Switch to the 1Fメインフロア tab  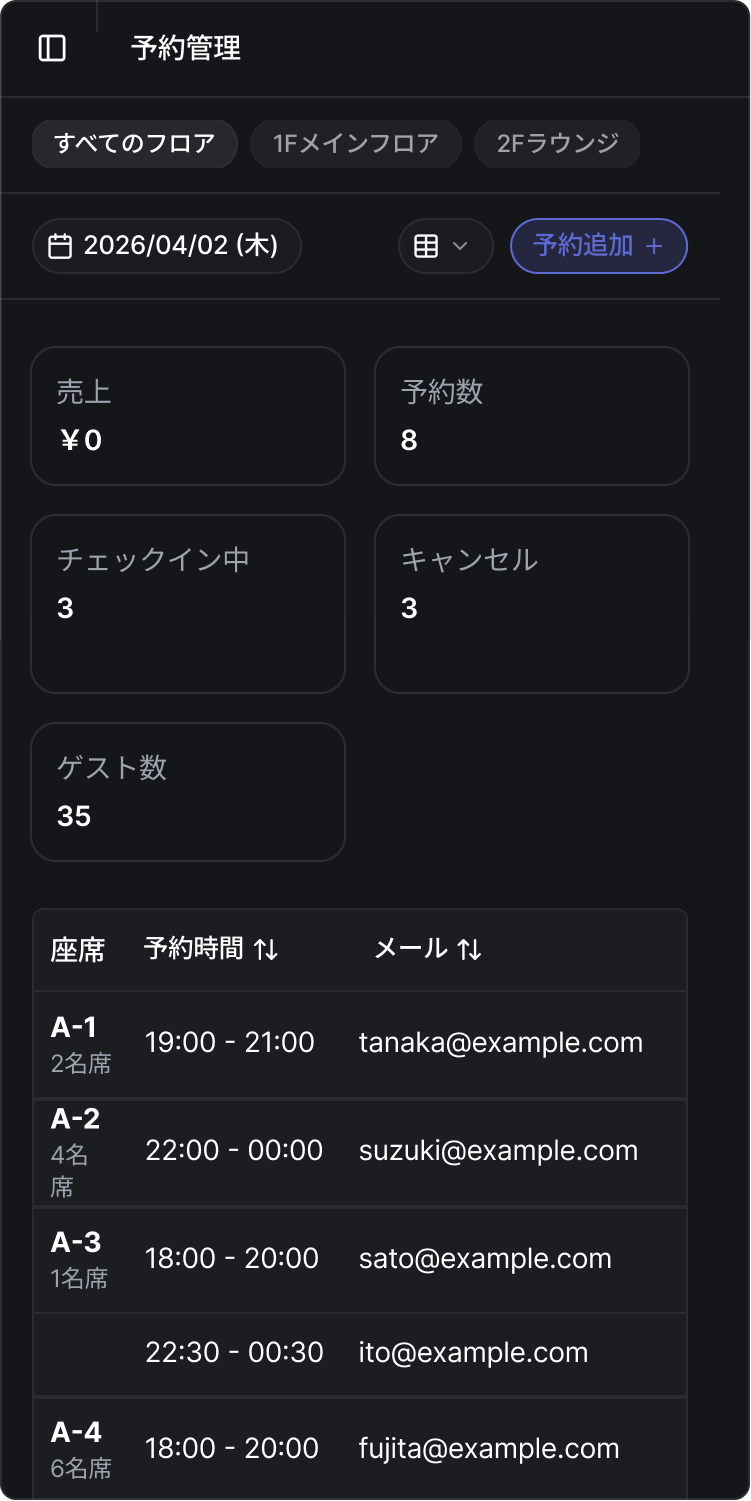(356, 144)
